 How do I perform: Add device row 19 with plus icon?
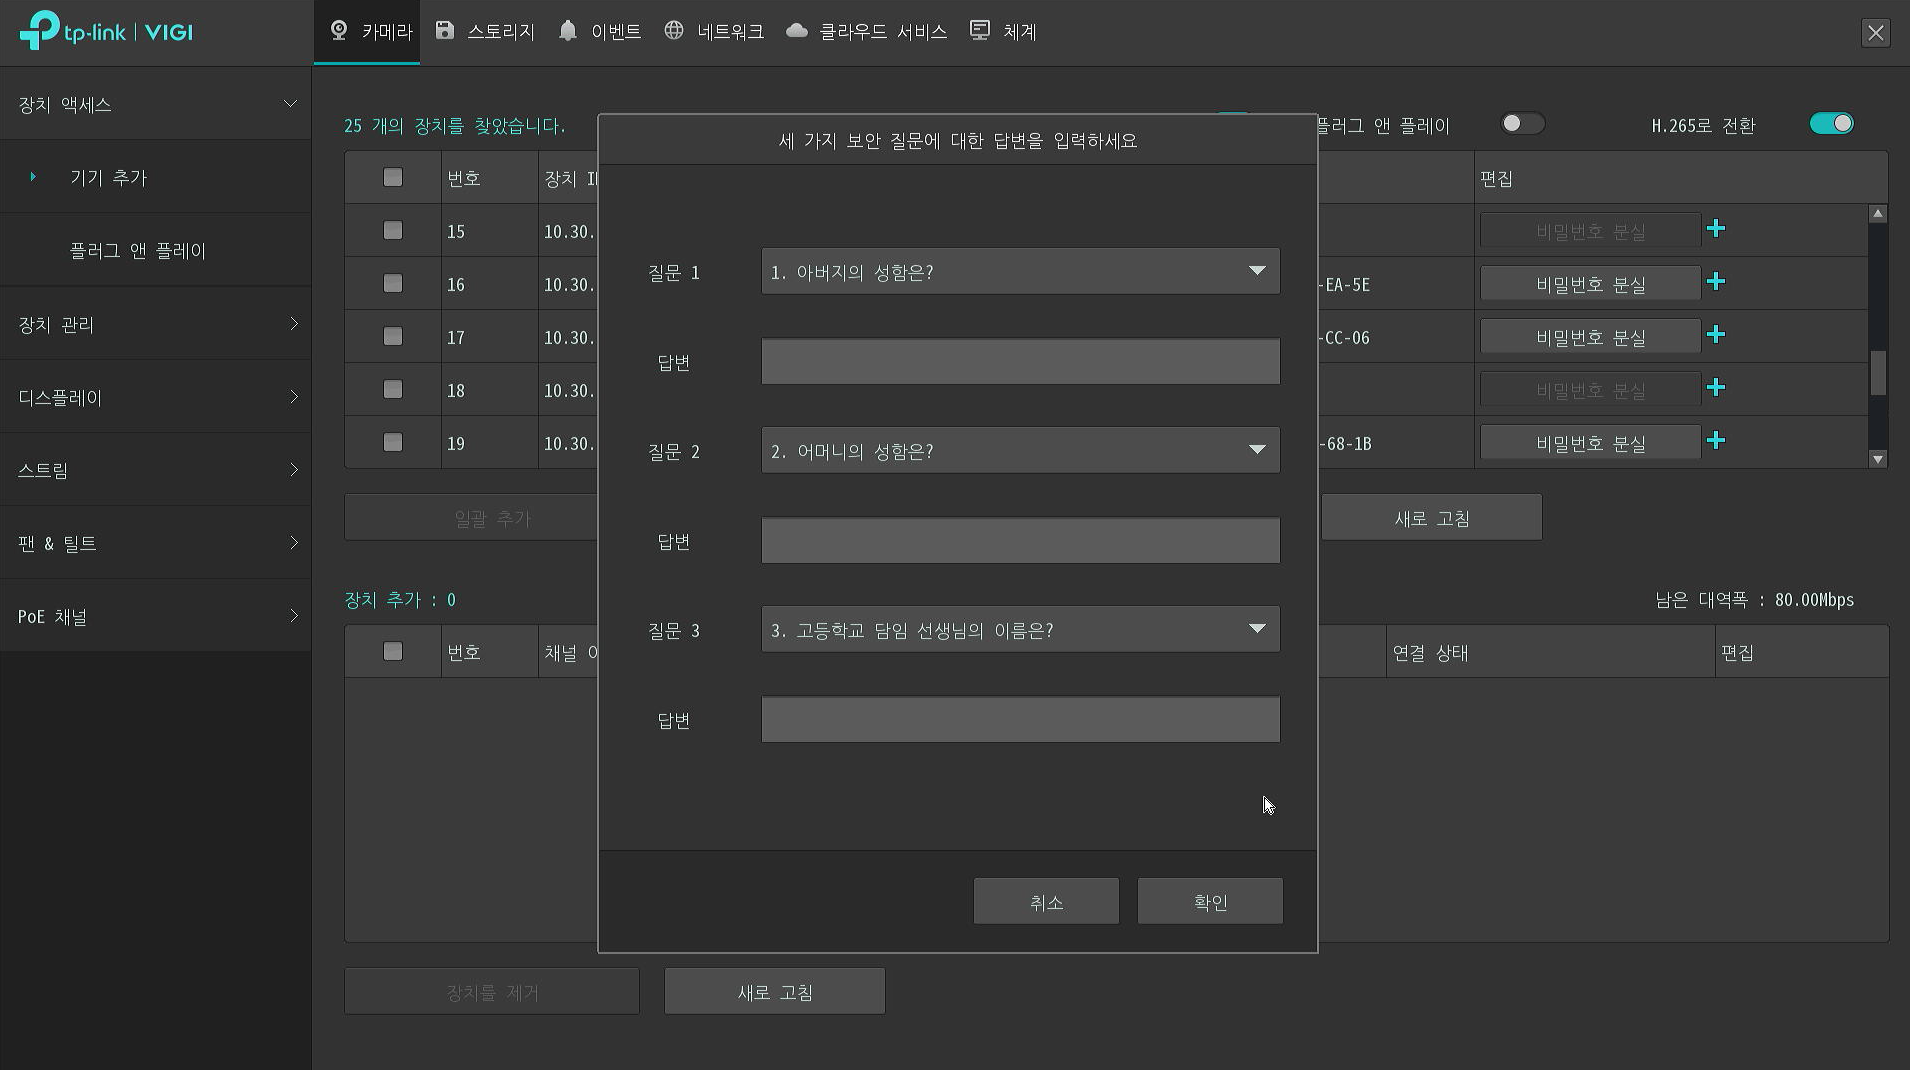click(x=1716, y=441)
